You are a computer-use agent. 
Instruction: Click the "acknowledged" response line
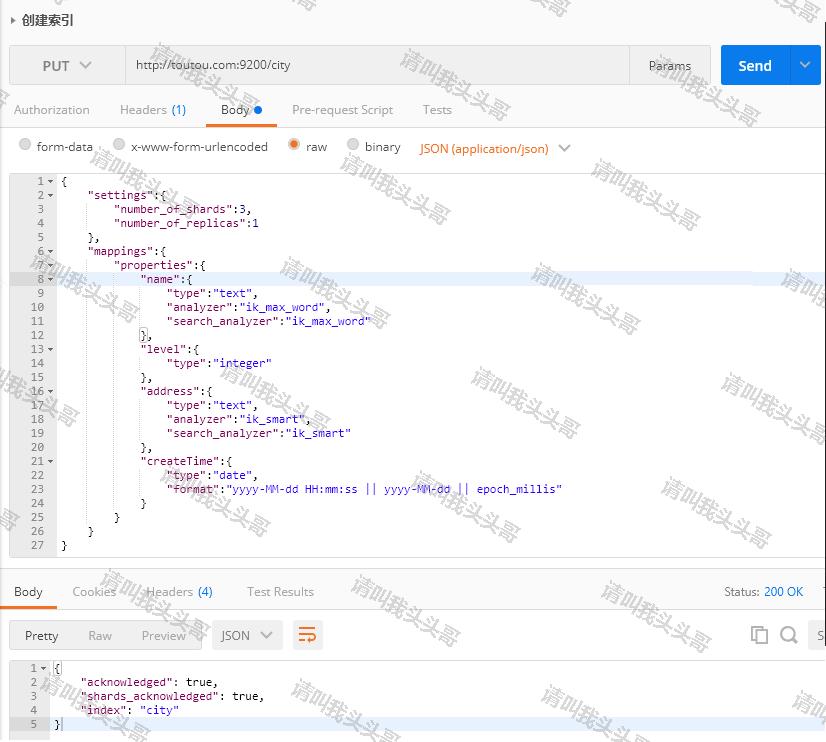pyautogui.click(x=149, y=682)
